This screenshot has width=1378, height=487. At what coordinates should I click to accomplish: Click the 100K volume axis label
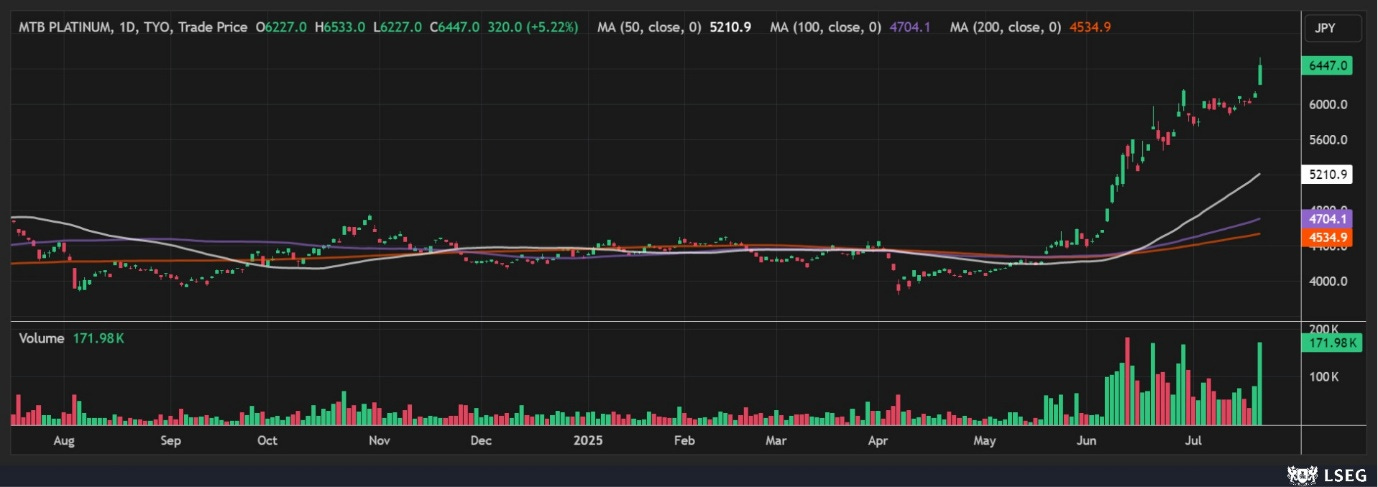tap(1322, 377)
